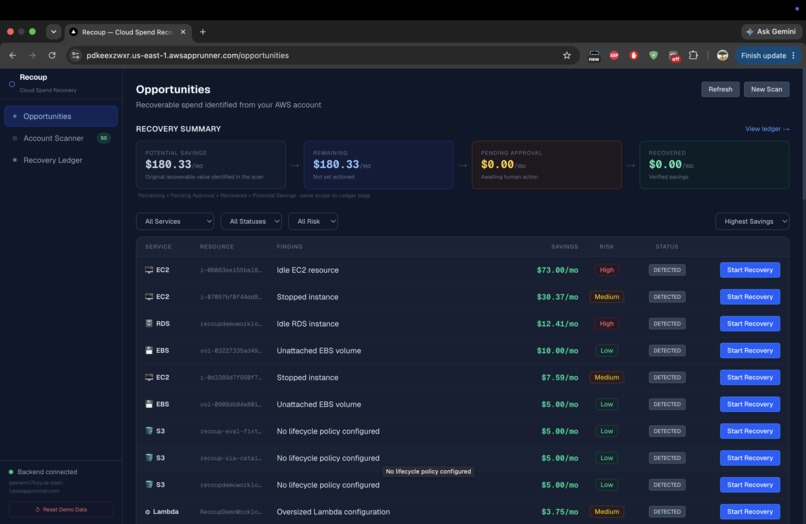Viewport: 806px width, 524px height.
Task: Open the Recovery Ledger sidebar item
Action: pos(61,160)
